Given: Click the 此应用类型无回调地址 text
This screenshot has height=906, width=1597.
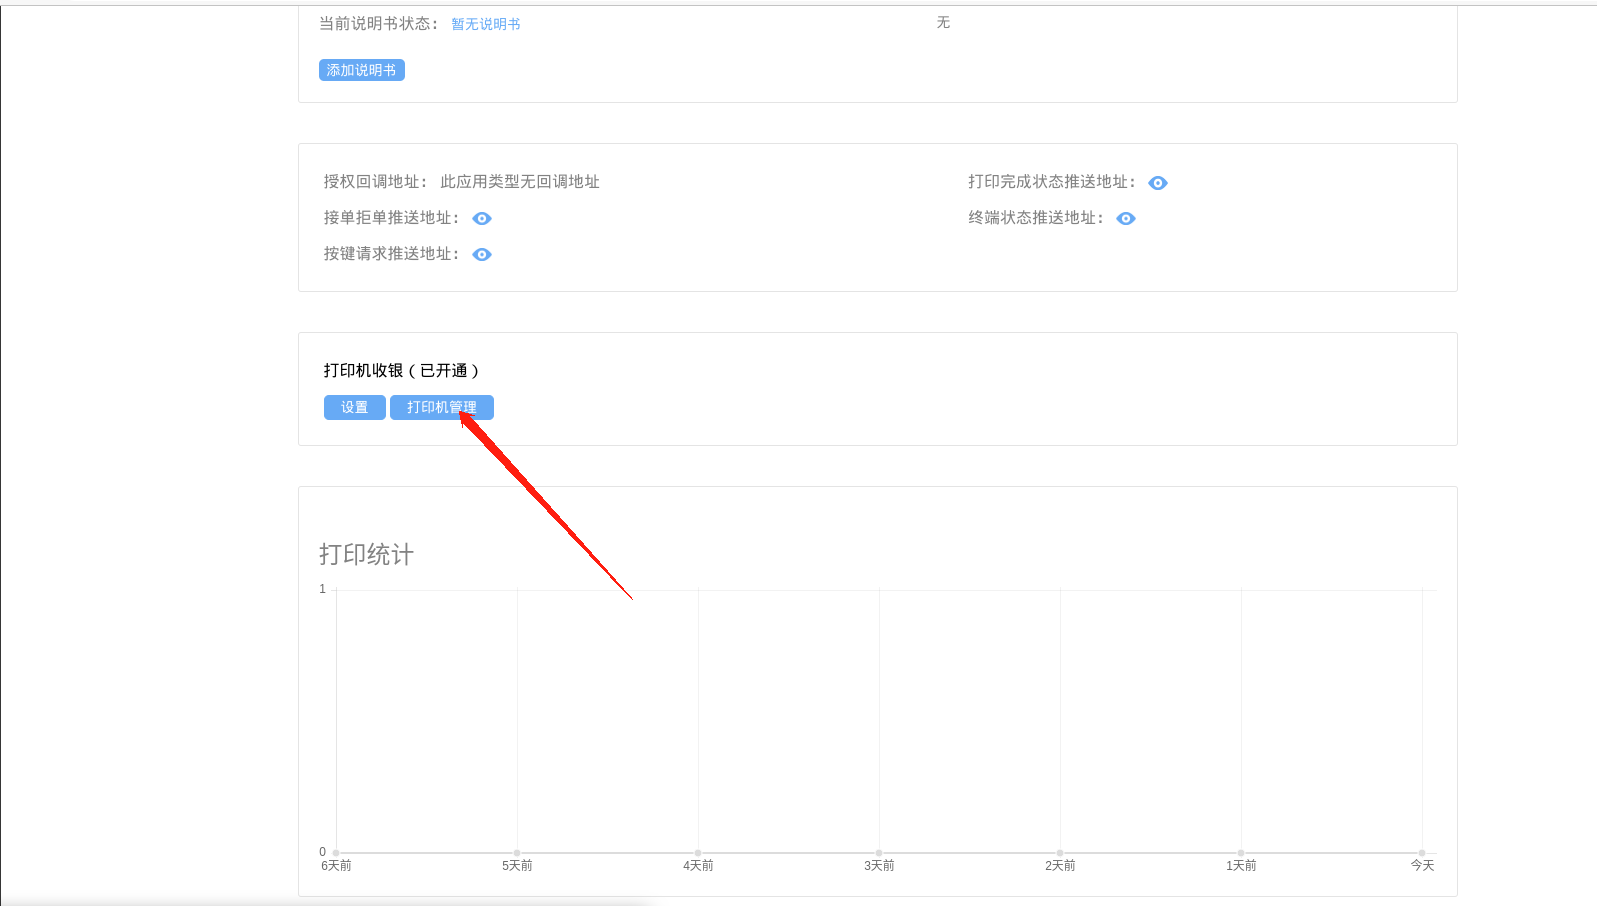Looking at the screenshot, I should [520, 182].
